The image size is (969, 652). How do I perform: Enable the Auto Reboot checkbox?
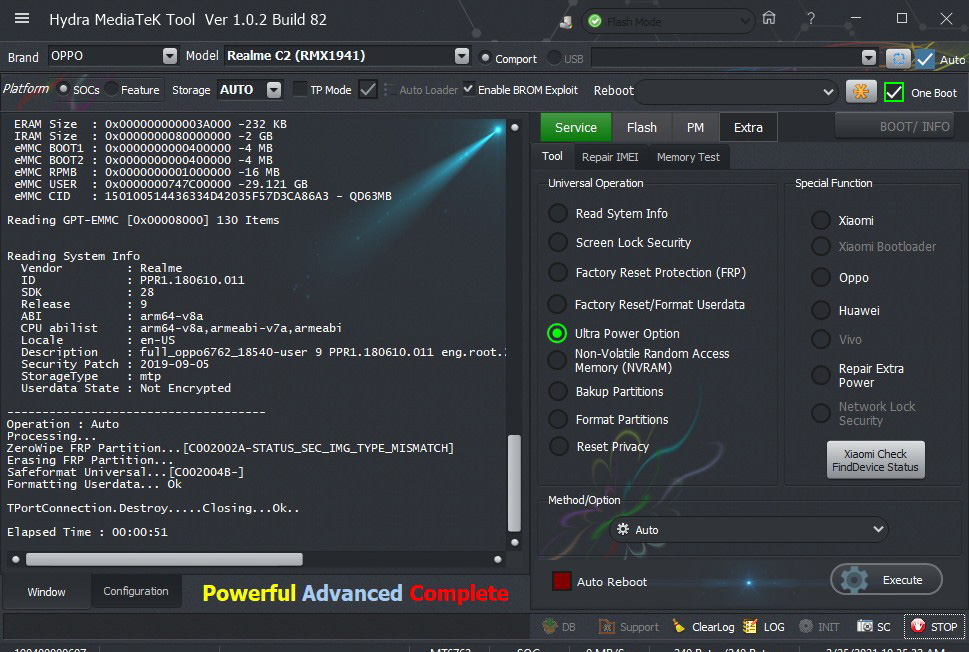[x=562, y=581]
